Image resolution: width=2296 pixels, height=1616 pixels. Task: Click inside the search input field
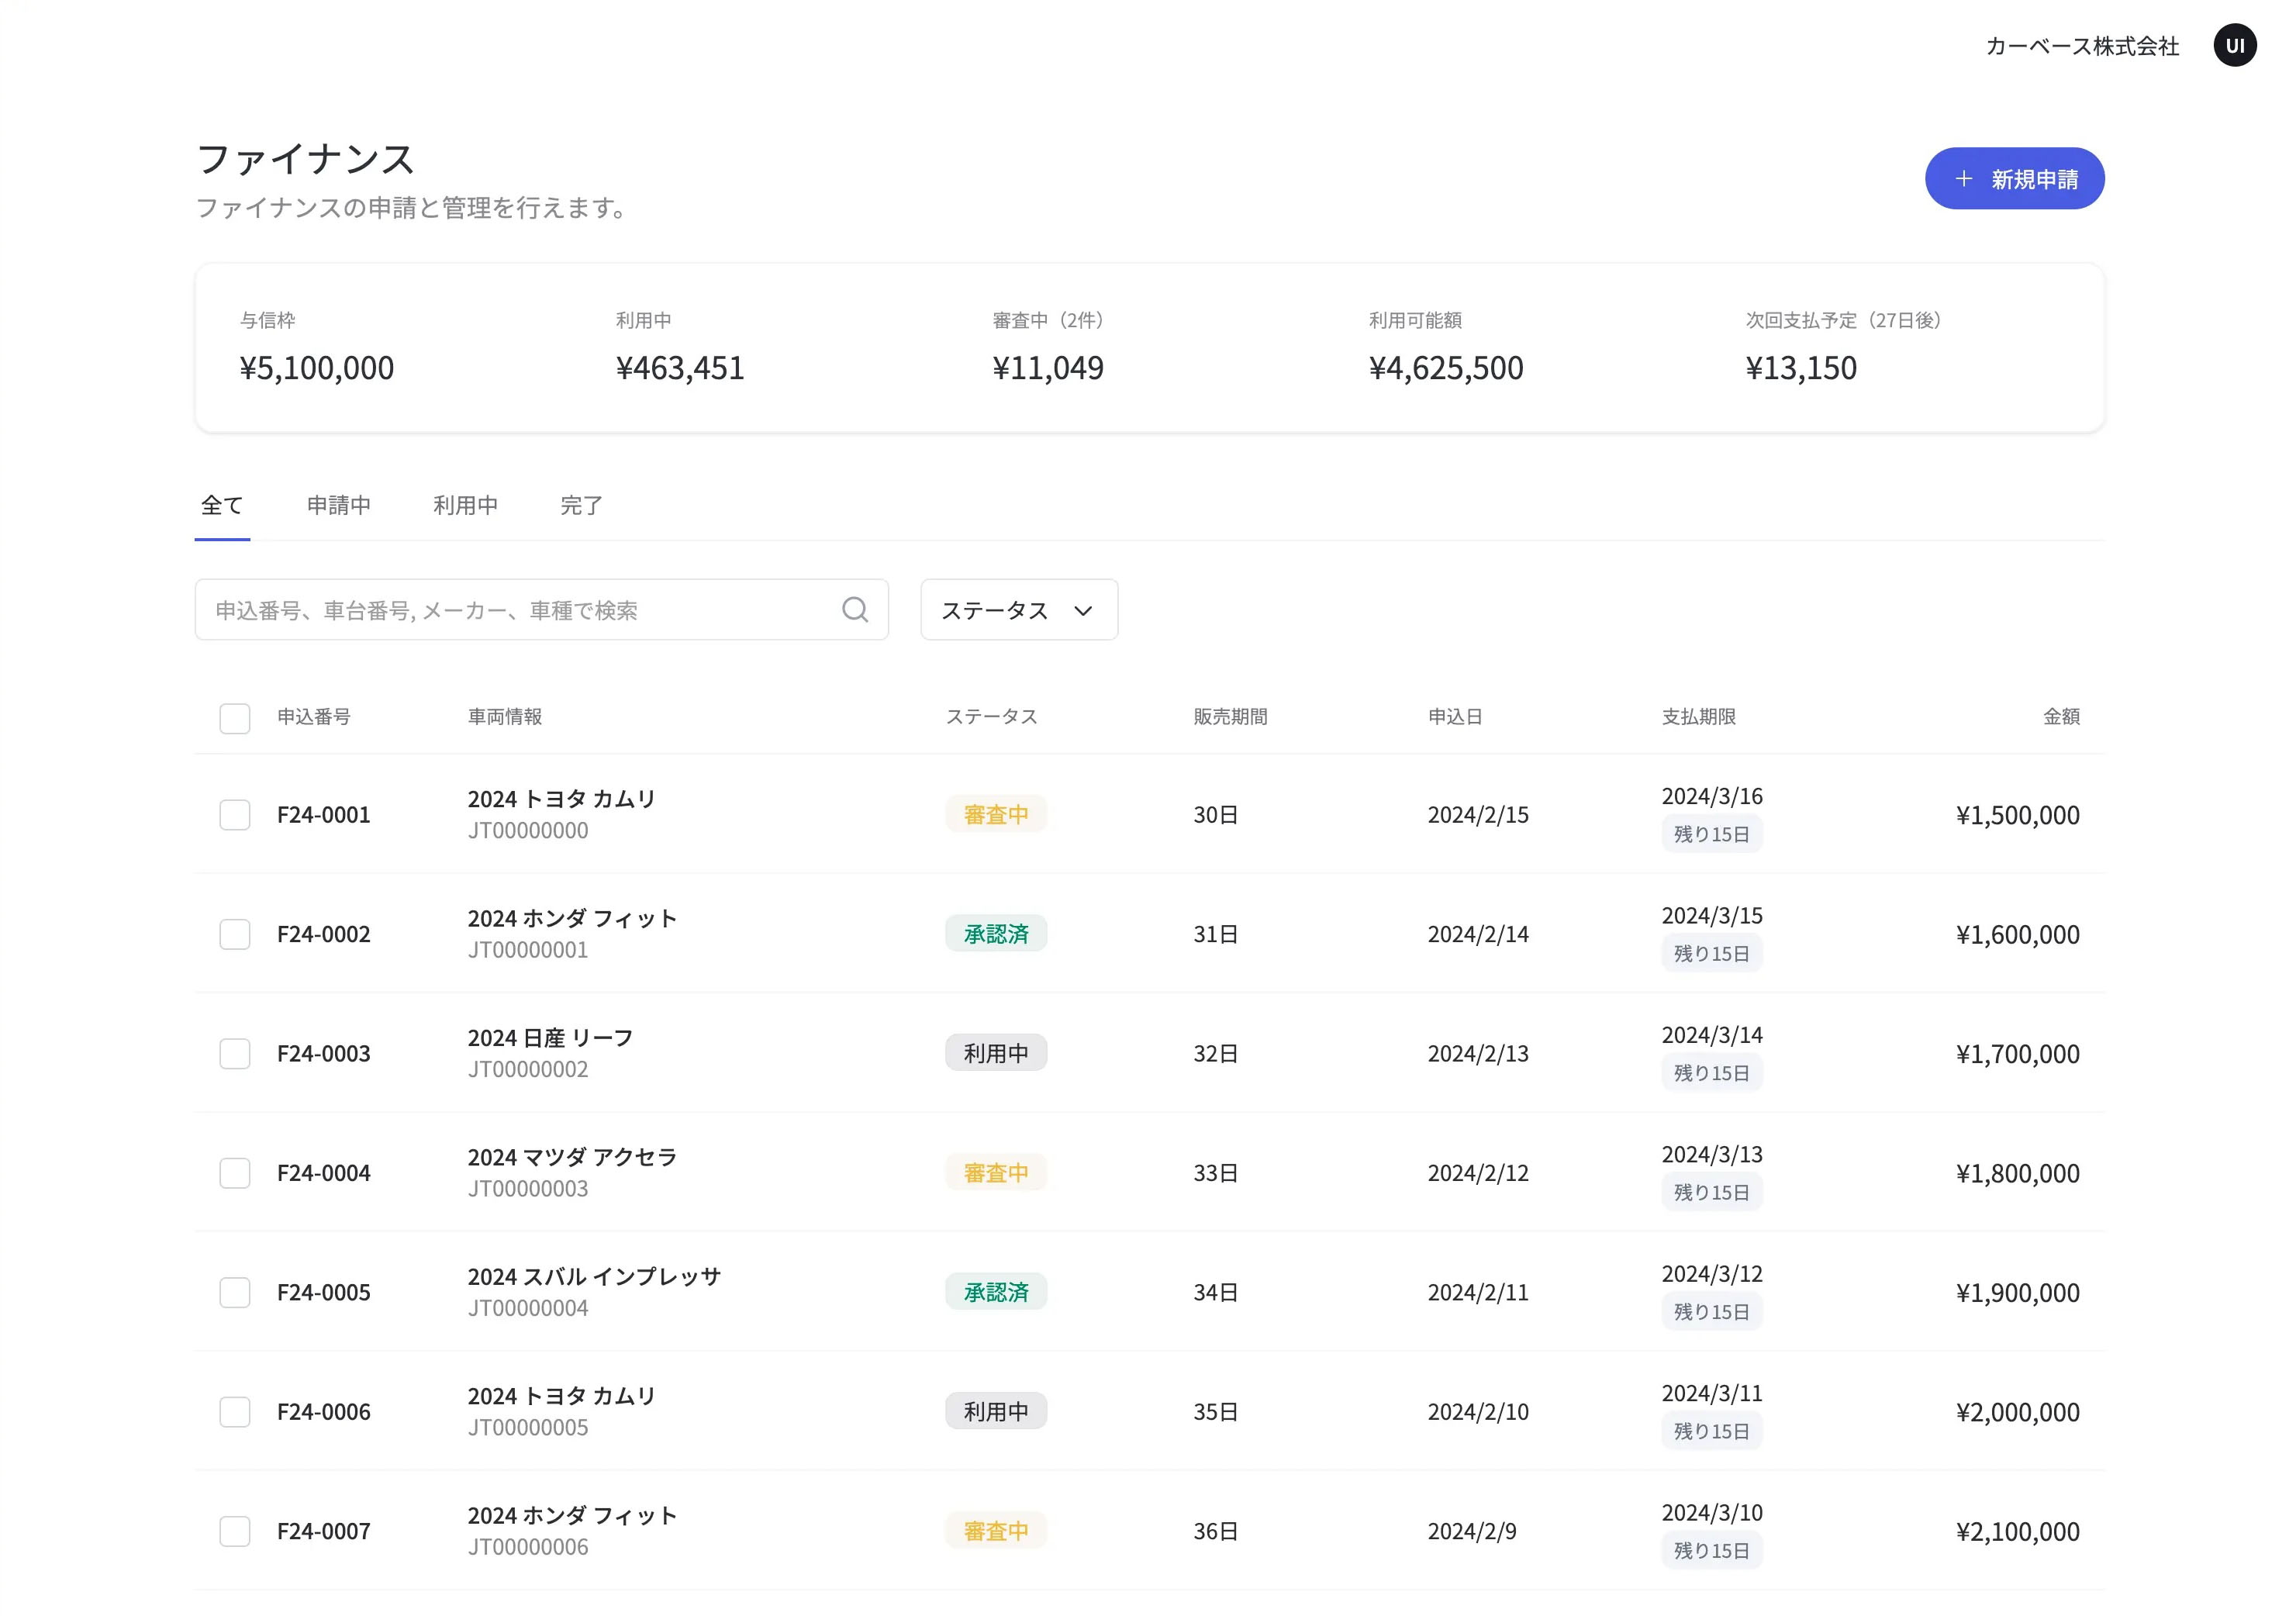click(500, 609)
